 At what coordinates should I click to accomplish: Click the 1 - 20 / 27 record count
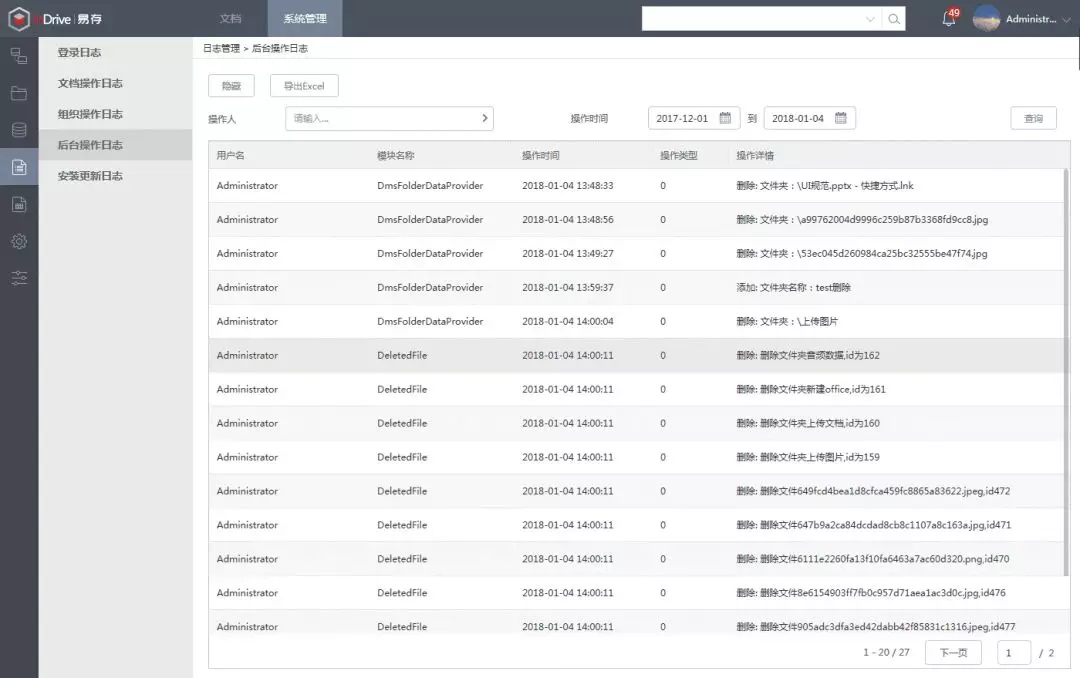pos(886,653)
